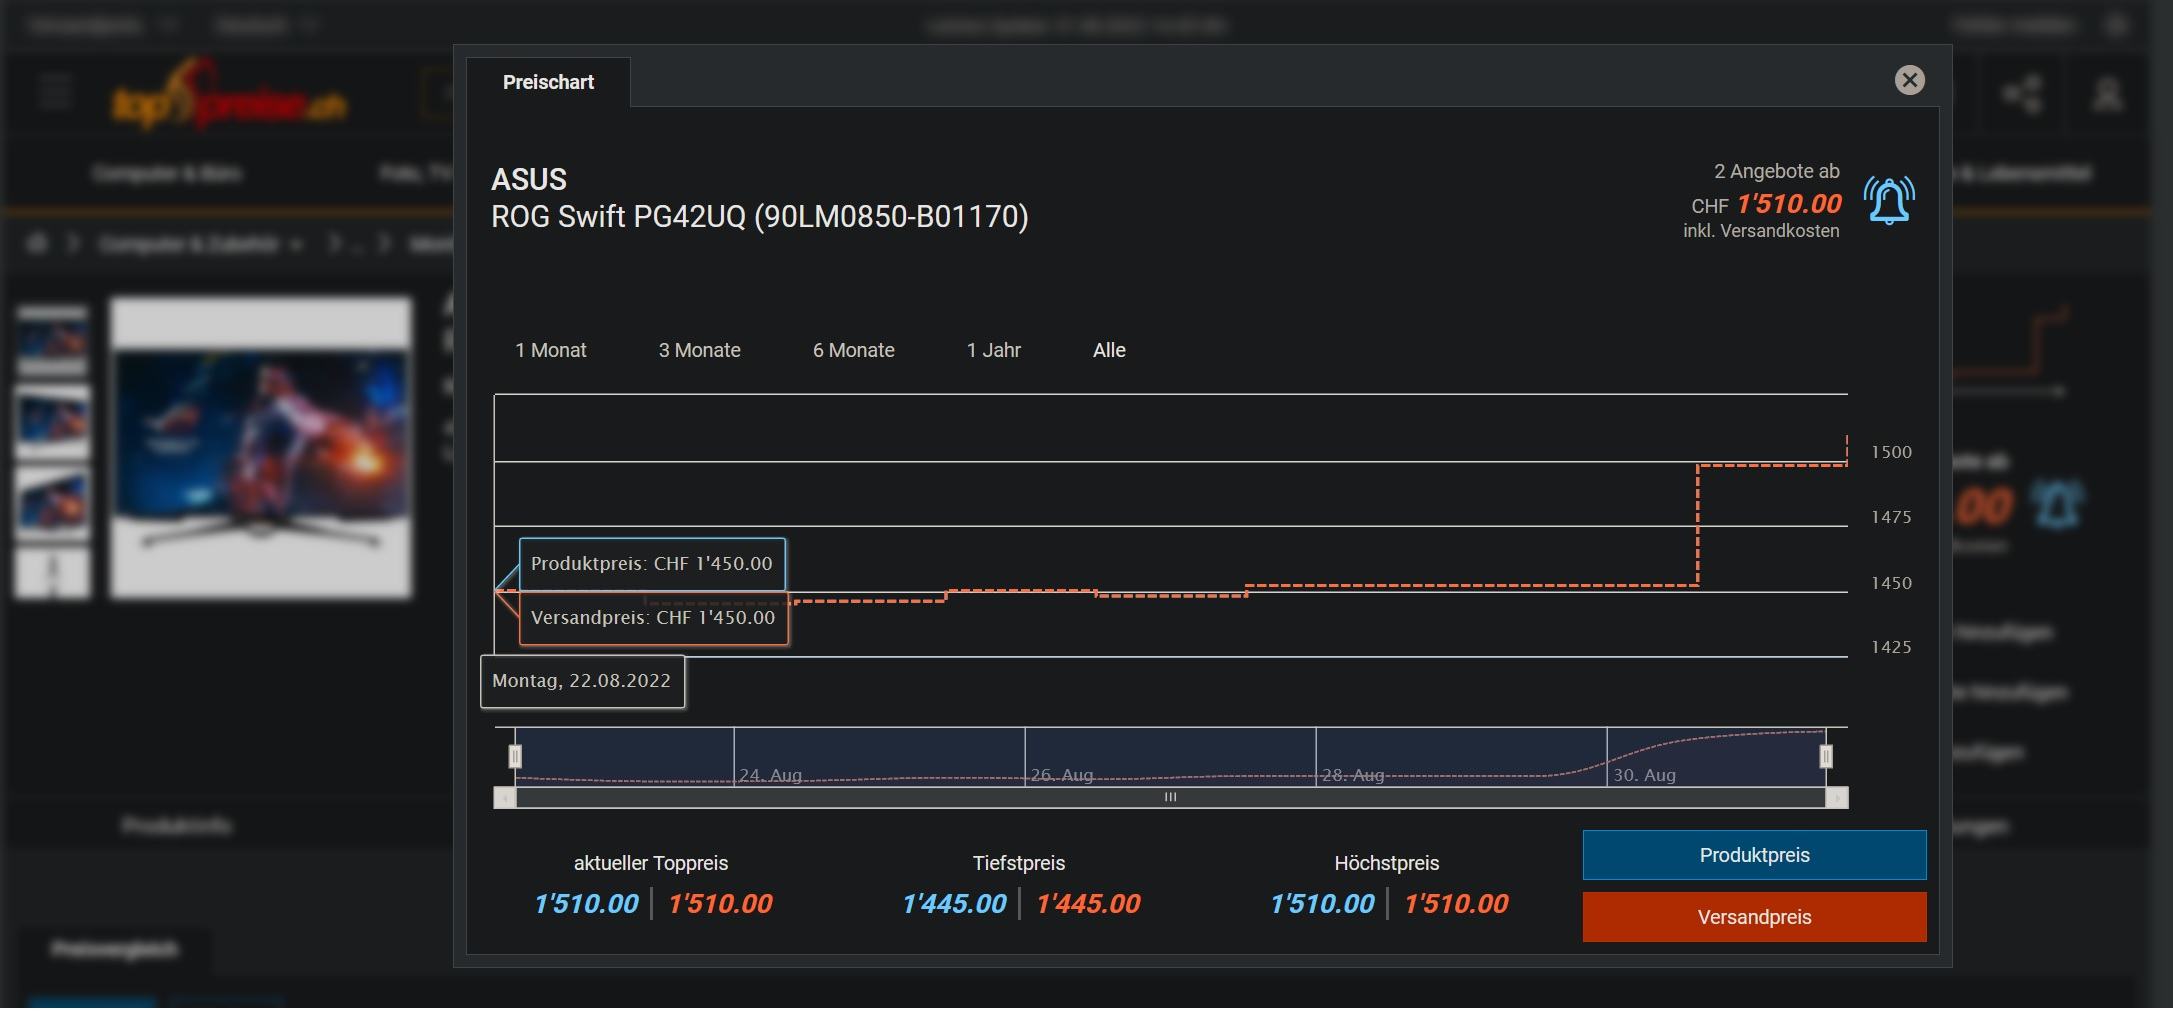The image size is (2173, 1016).
Task: Click the blue Tiefstpreis 1'445.00 value
Action: point(954,904)
